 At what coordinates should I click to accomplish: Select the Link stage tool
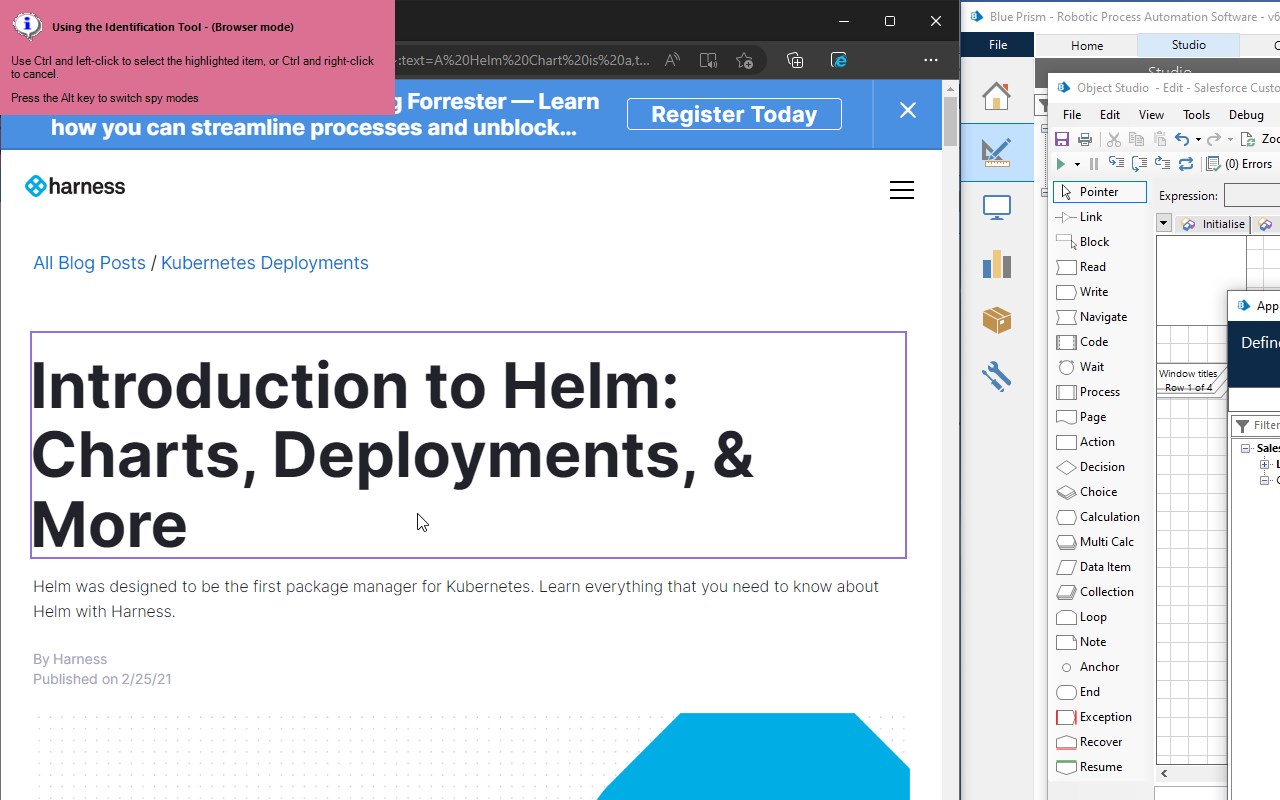pyautogui.click(x=1080, y=217)
